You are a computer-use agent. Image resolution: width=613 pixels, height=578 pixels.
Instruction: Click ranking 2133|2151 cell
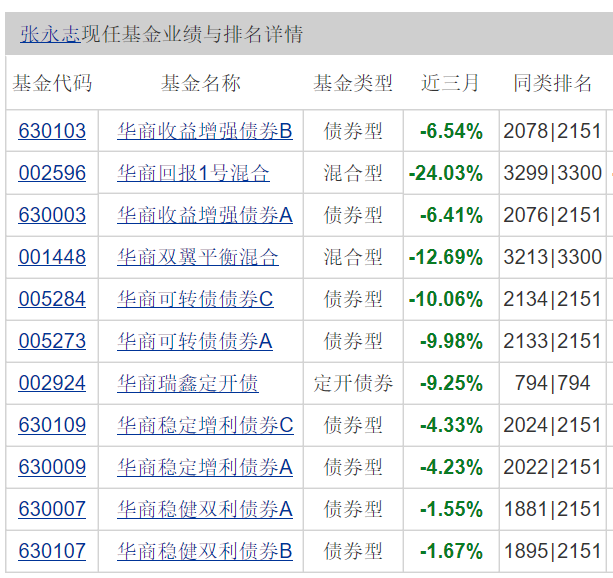[x=552, y=341]
